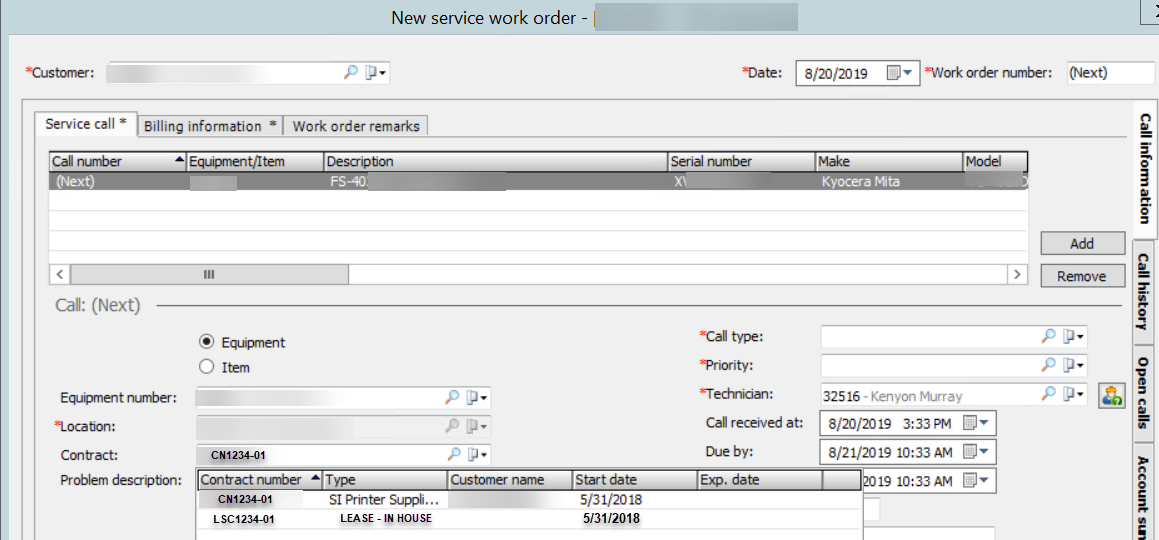This screenshot has width=1159, height=540.
Task: Click the grid's right scroll arrow
Action: [1018, 275]
